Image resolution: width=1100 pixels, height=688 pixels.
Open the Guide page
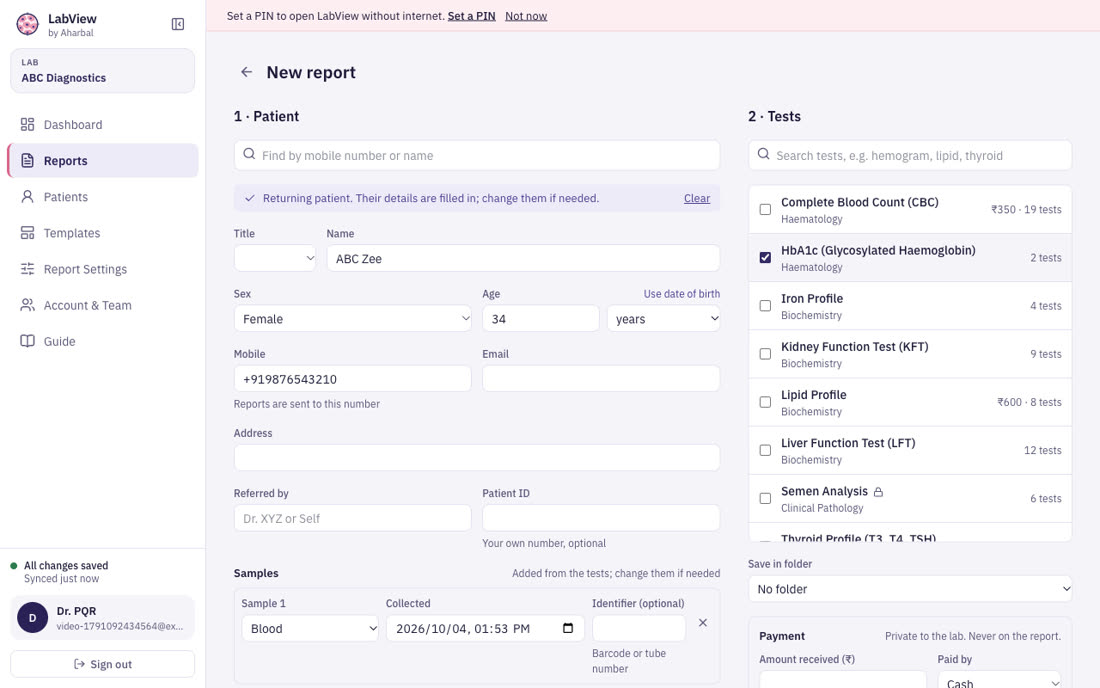[102, 342]
